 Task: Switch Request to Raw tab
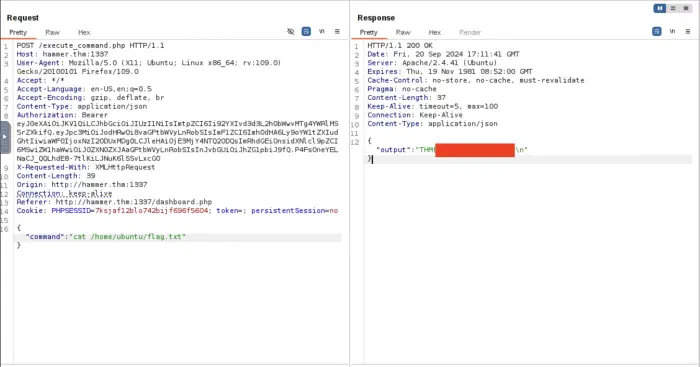[x=52, y=33]
